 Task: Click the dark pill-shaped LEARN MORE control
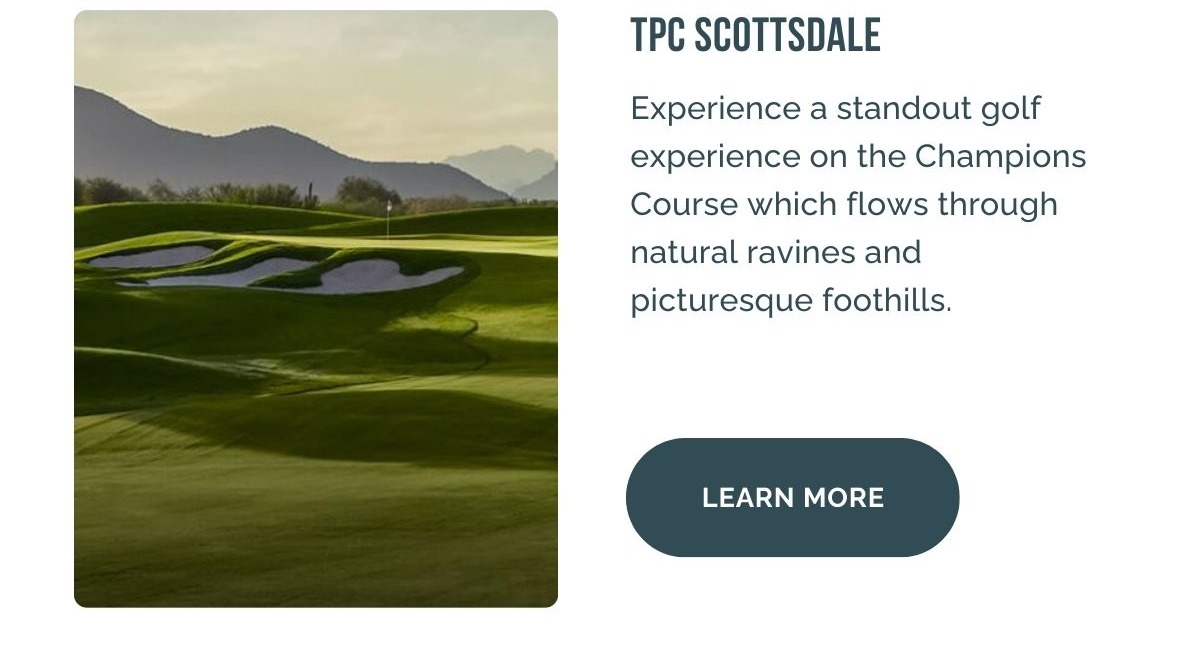792,497
